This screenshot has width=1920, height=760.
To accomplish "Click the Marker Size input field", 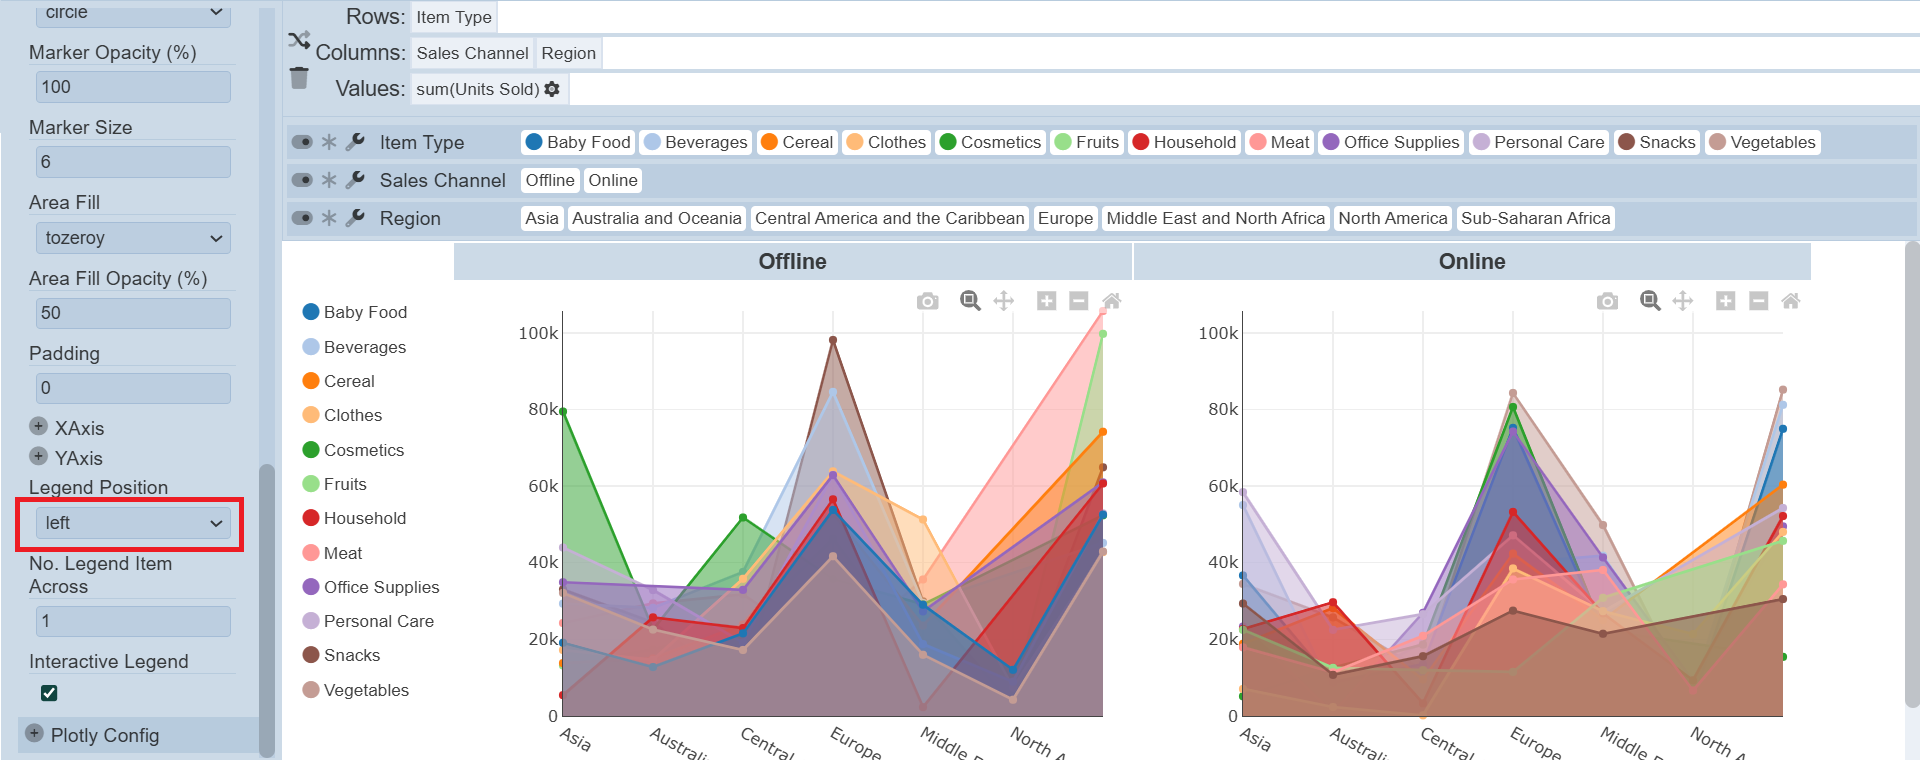I will 132,162.
